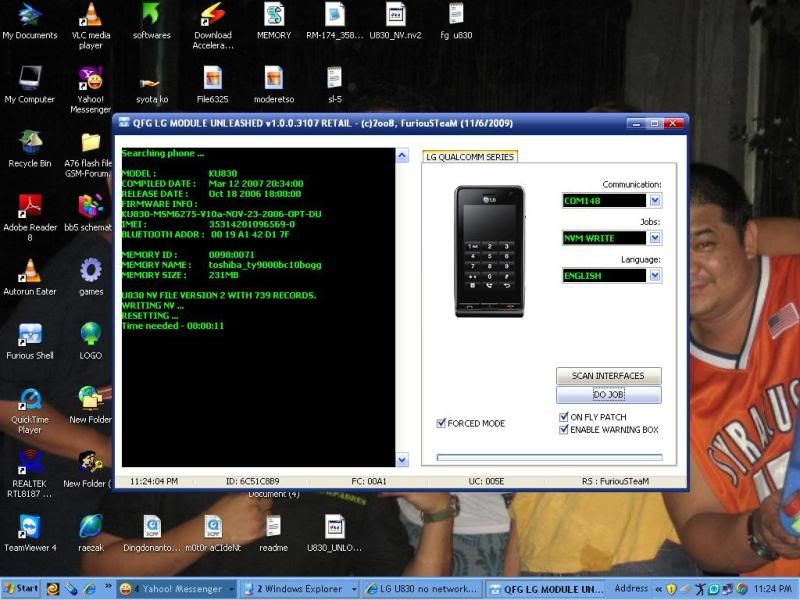Switch to QFG LG MODULE taskbar button
The height and width of the screenshot is (600, 800).
[x=545, y=589]
